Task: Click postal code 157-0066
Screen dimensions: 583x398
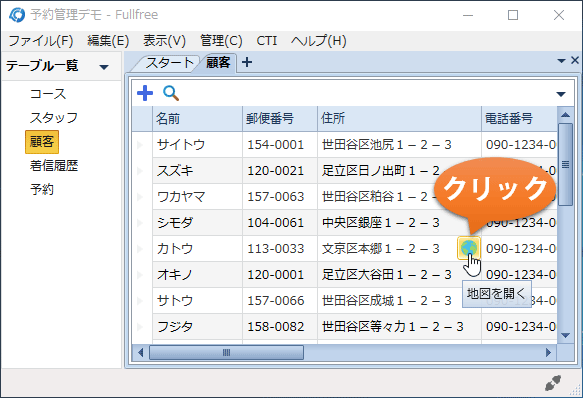Action: (x=276, y=301)
